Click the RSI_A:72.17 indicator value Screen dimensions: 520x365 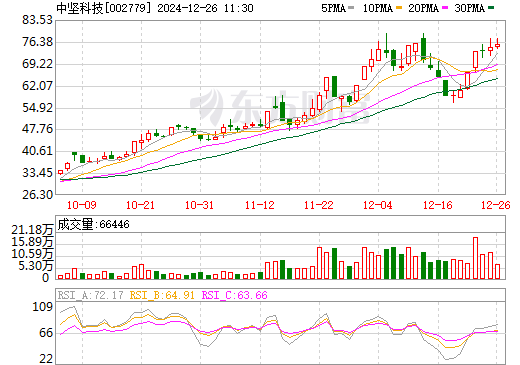pos(90,295)
